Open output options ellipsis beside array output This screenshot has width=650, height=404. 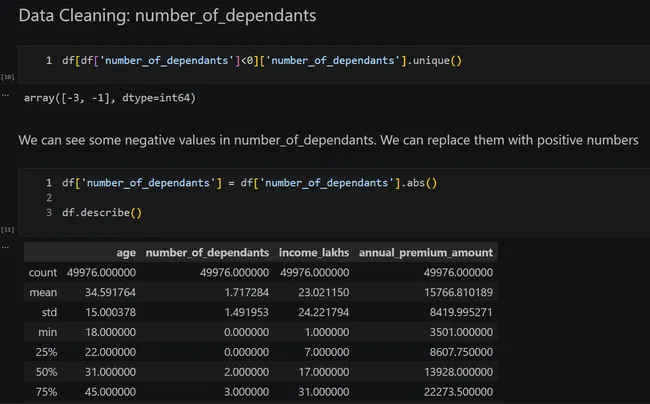pos(5,95)
